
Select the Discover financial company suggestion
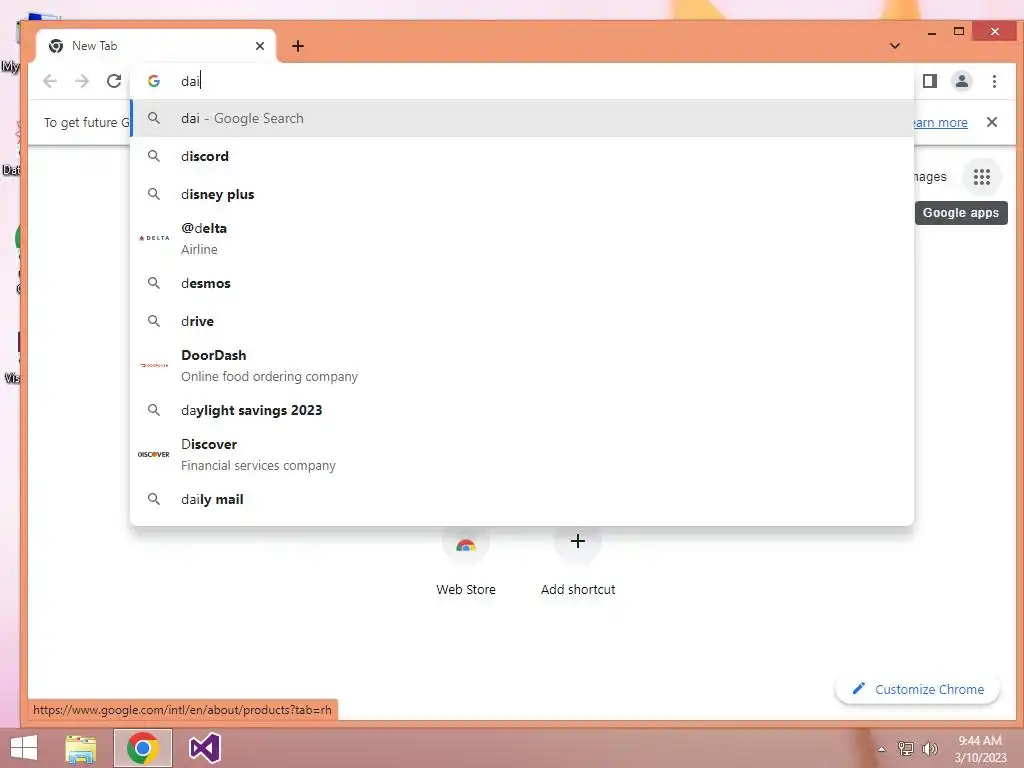pos(522,455)
